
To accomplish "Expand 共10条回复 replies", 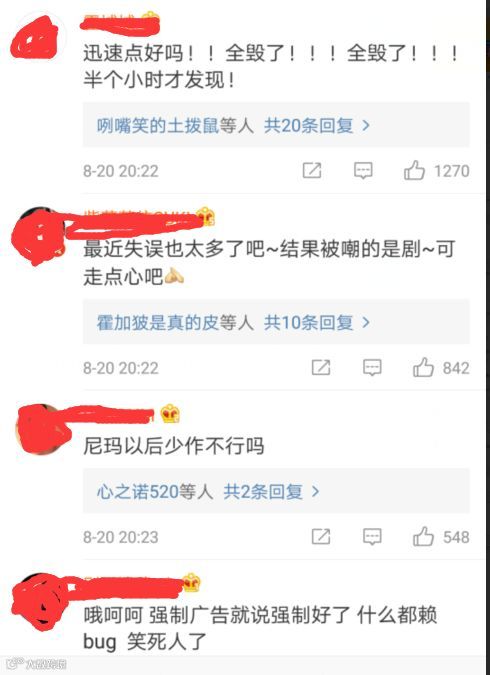I will coord(316,322).
